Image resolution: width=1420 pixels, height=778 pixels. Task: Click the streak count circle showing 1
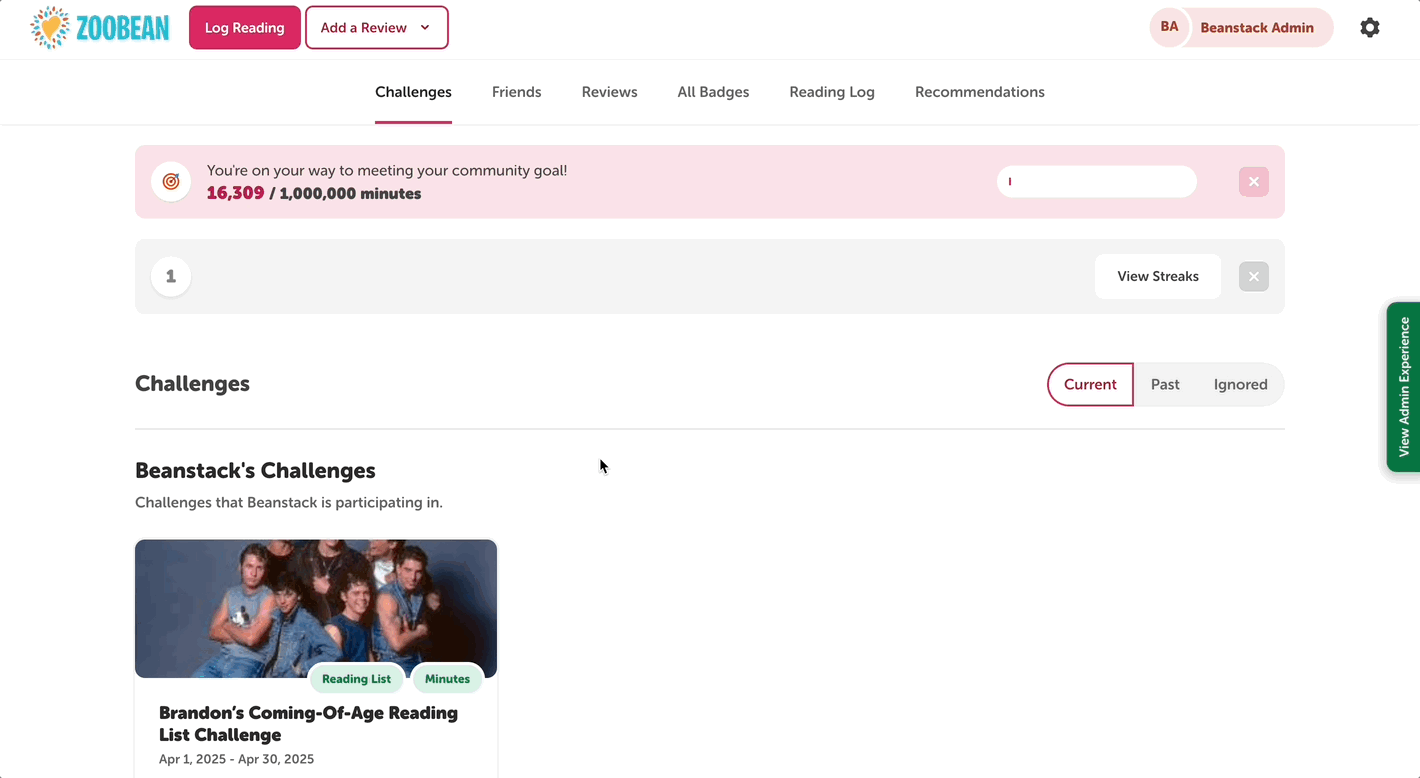coord(170,276)
